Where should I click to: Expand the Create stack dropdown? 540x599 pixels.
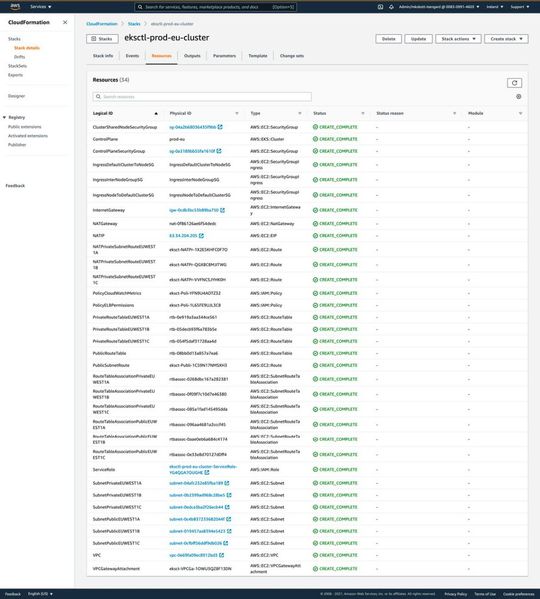point(506,39)
